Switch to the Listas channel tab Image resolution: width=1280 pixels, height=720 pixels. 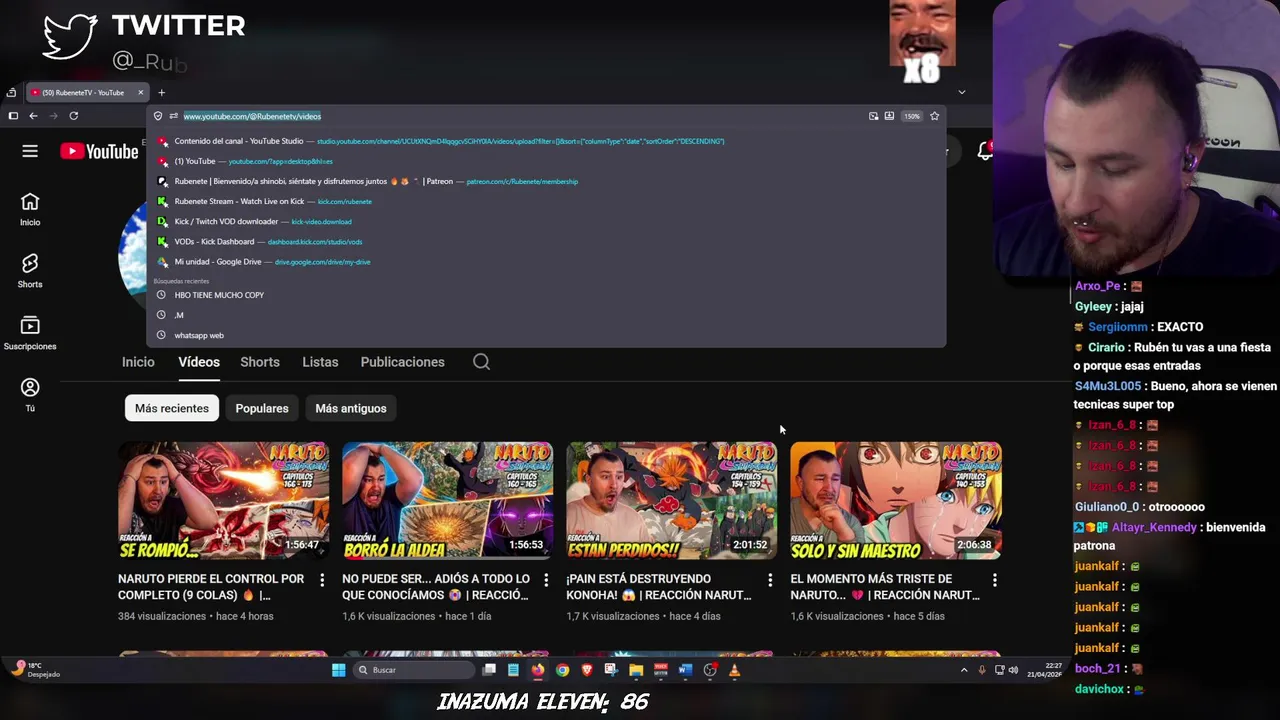(320, 362)
